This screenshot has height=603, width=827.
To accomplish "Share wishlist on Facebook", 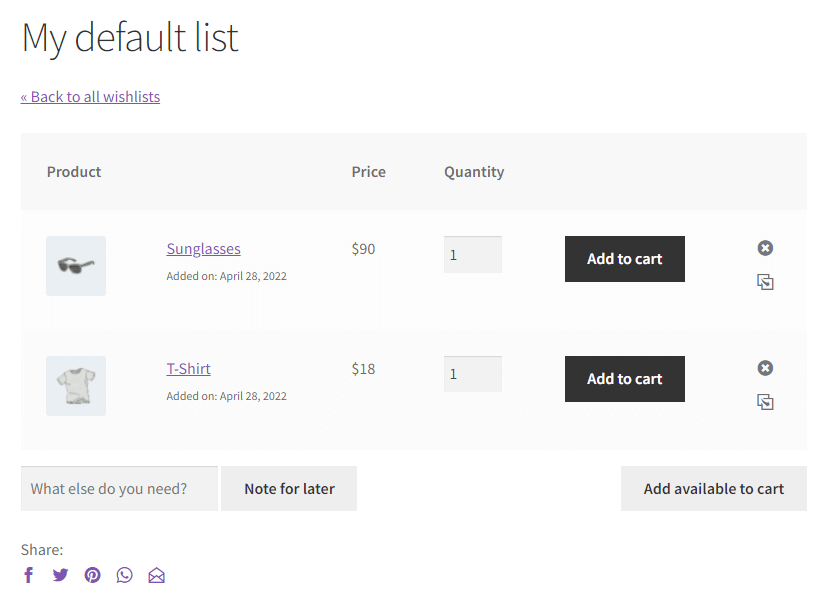I will tap(29, 575).
